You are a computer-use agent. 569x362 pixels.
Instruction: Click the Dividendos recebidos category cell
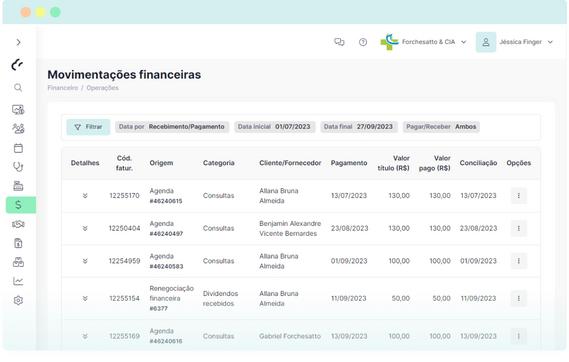pyautogui.click(x=220, y=299)
